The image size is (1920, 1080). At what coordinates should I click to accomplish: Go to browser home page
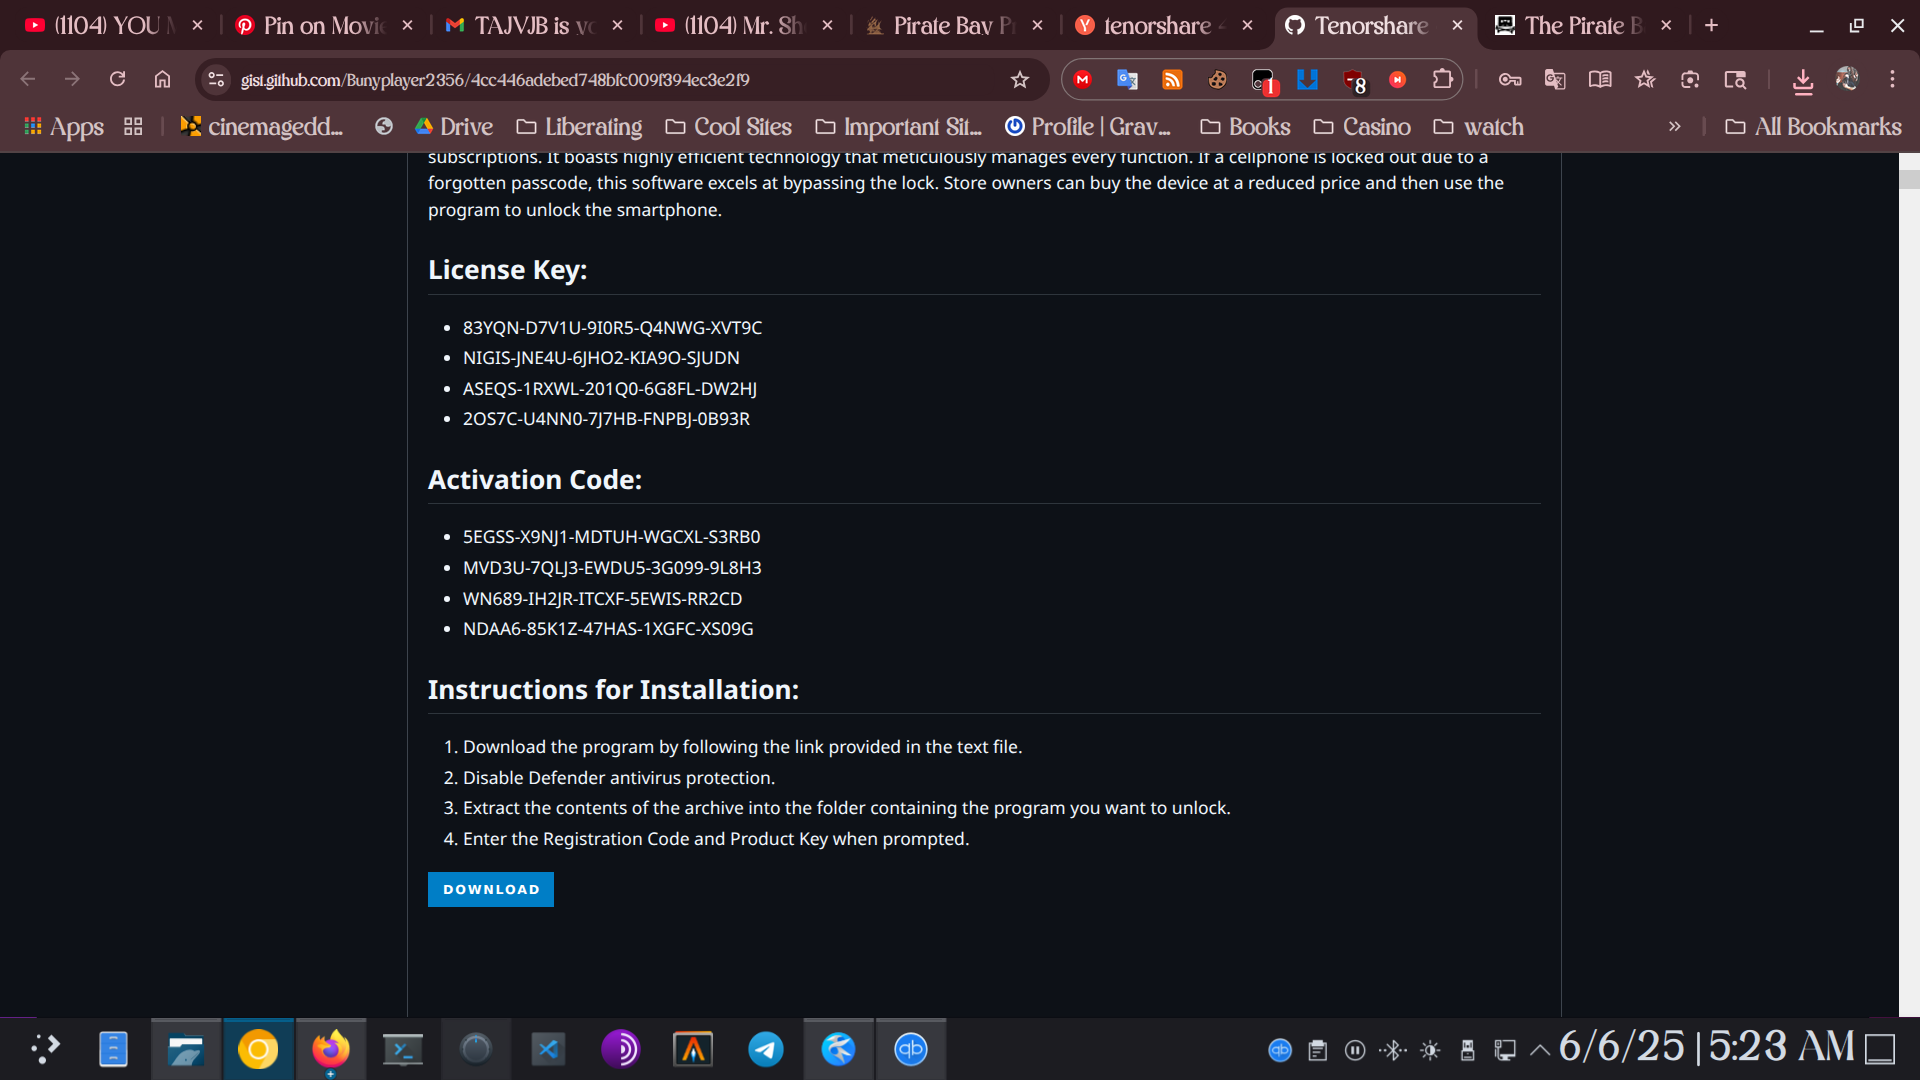[x=162, y=79]
